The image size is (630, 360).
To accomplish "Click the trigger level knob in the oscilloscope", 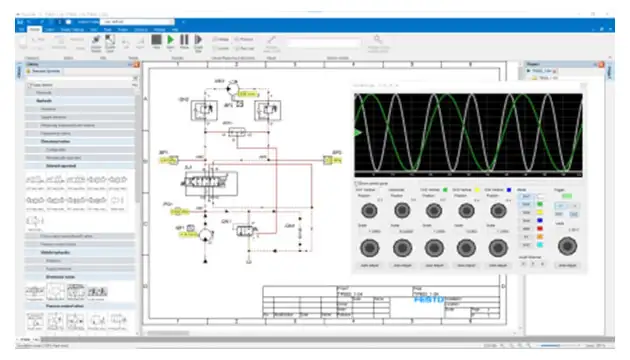I will [x=567, y=246].
